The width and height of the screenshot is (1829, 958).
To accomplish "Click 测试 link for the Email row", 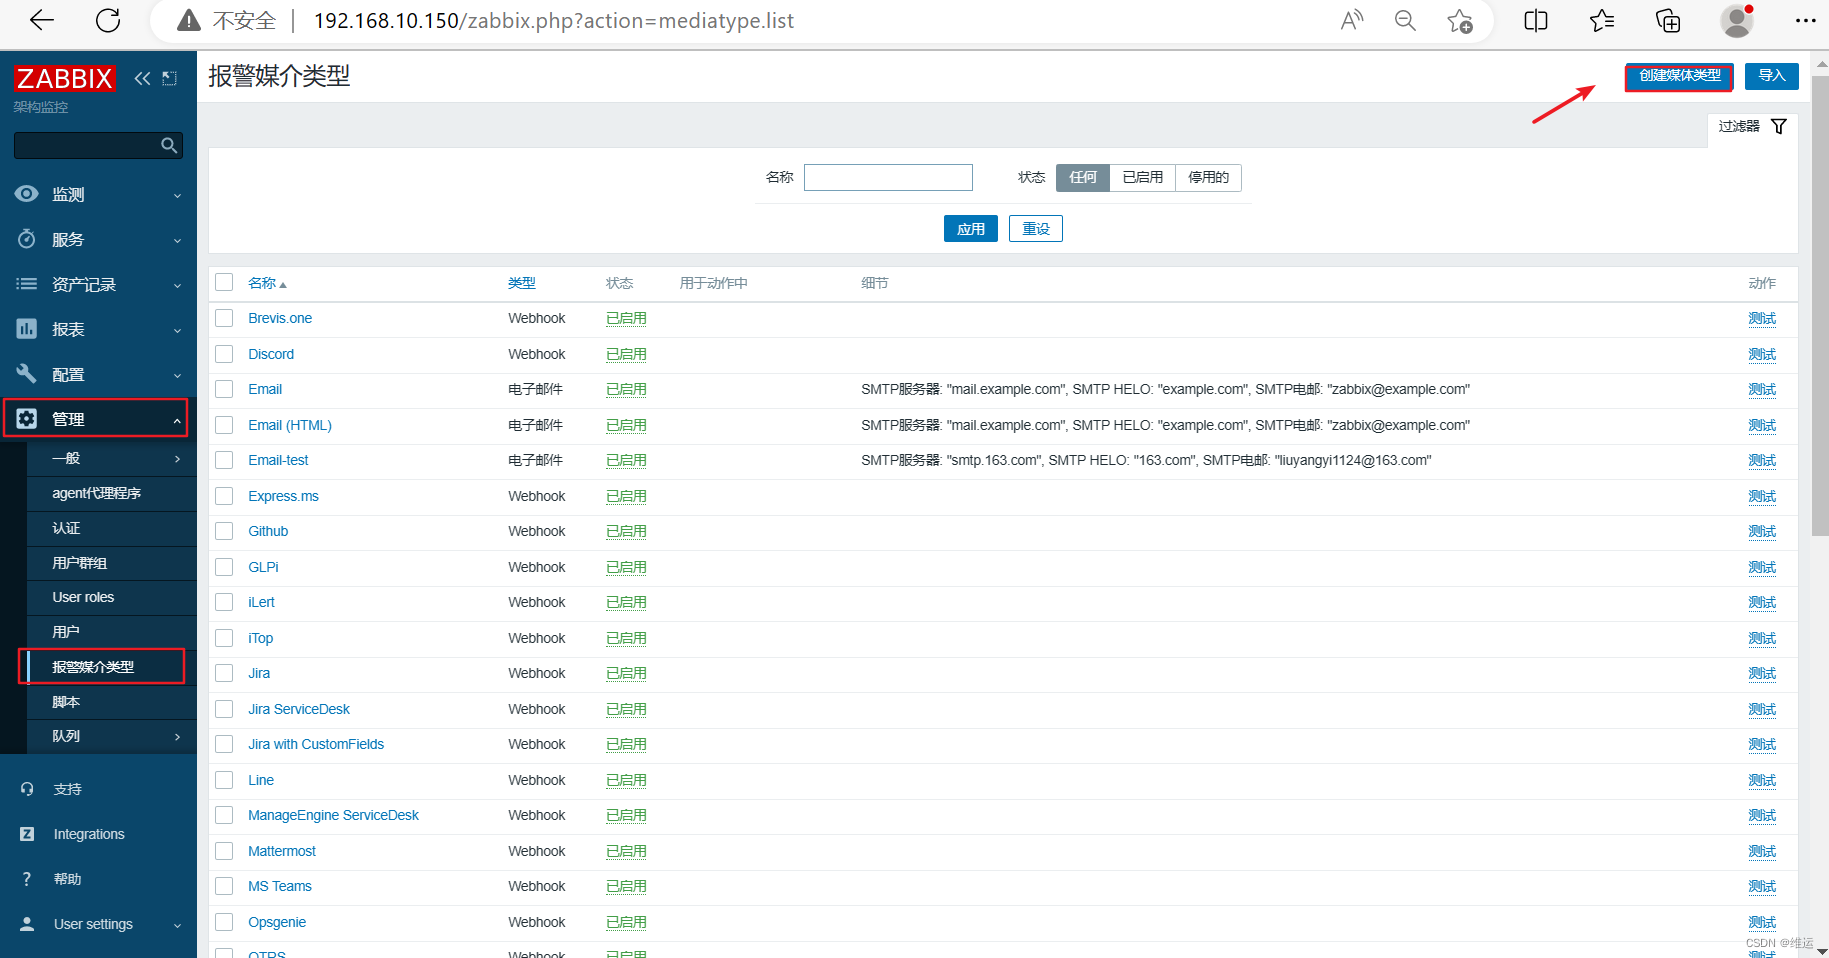I will [1762, 389].
